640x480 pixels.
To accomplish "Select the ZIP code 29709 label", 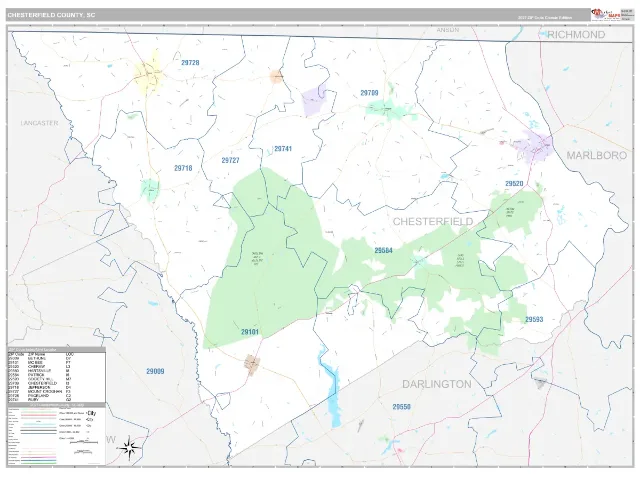I will 369,93.
